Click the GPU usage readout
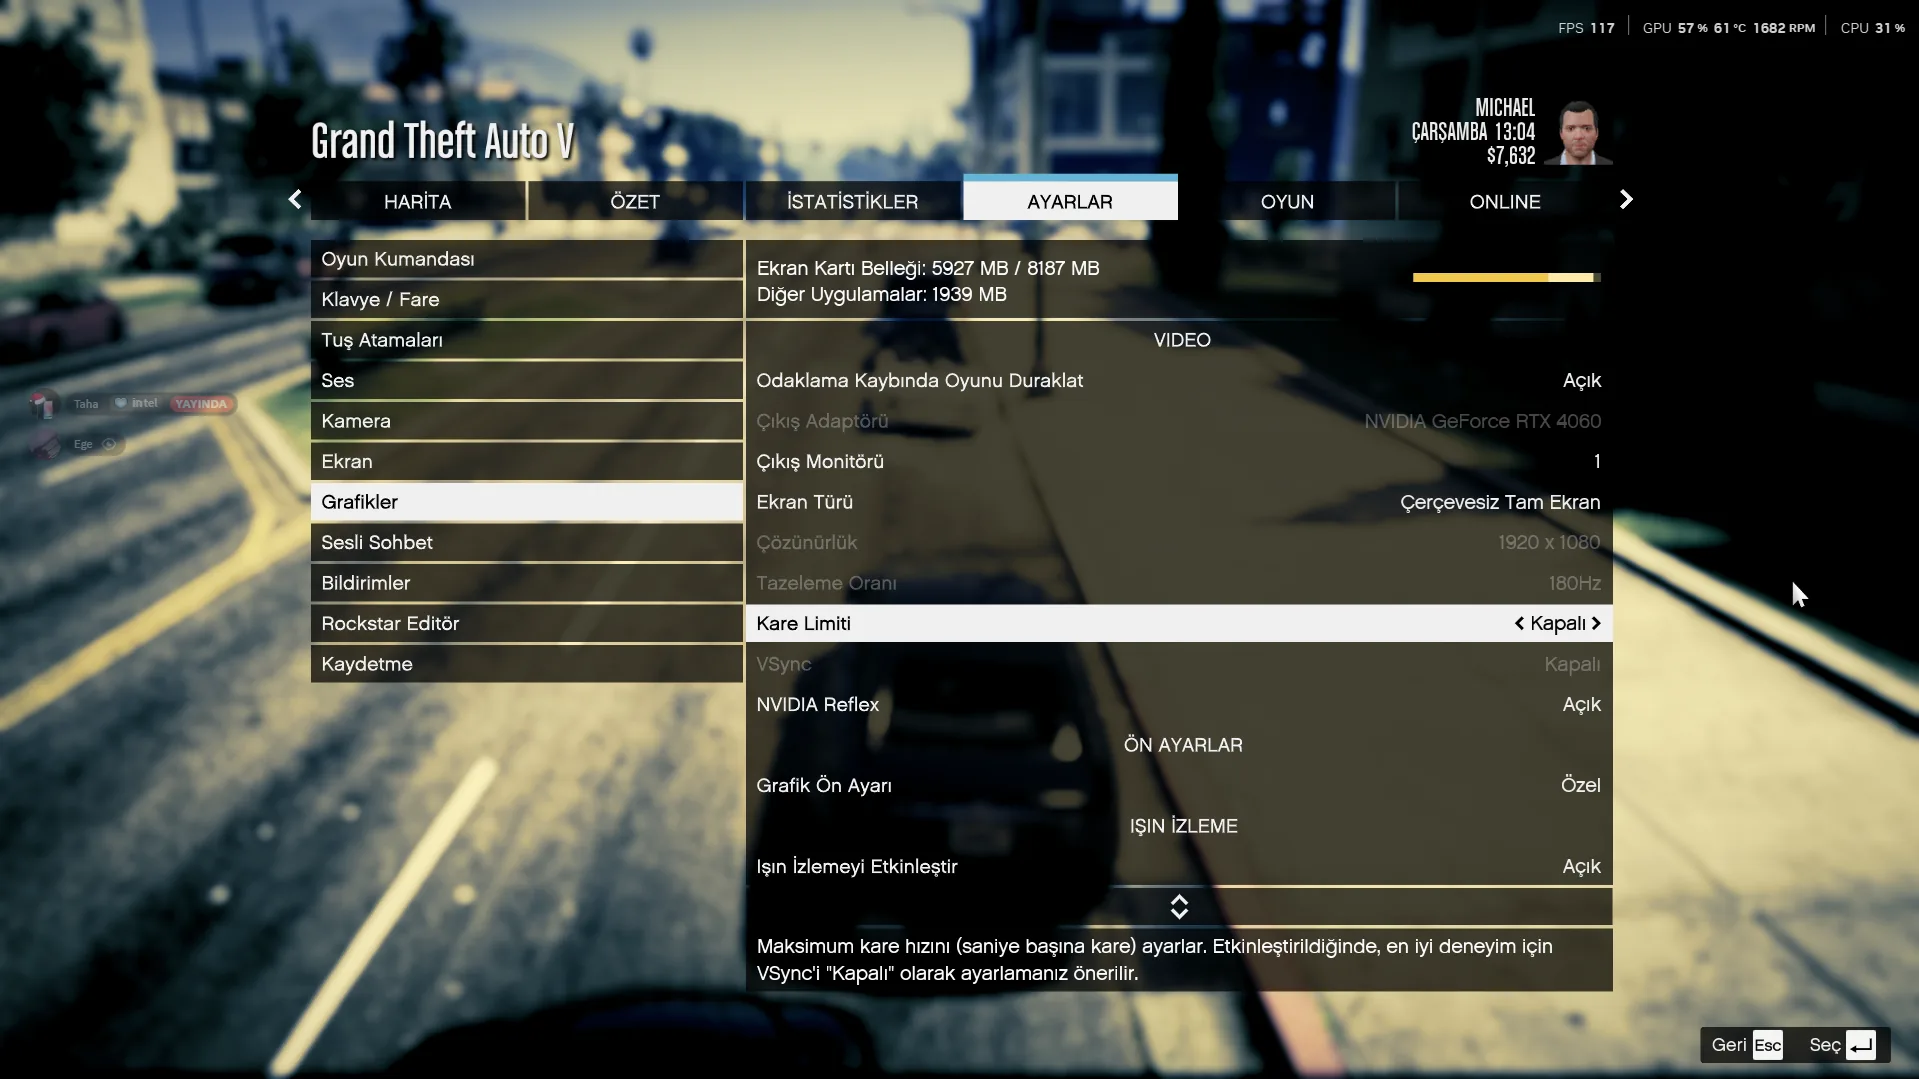The width and height of the screenshot is (1919, 1079). (x=1728, y=28)
